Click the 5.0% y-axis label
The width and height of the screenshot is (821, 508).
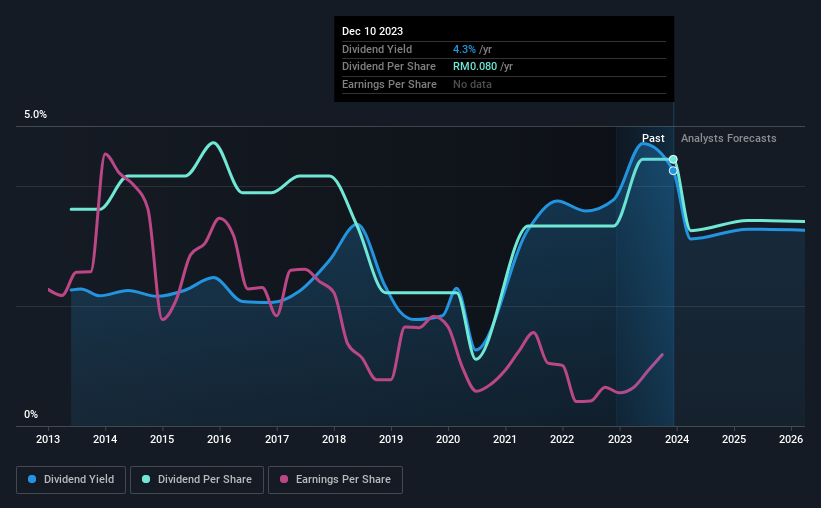click(35, 115)
